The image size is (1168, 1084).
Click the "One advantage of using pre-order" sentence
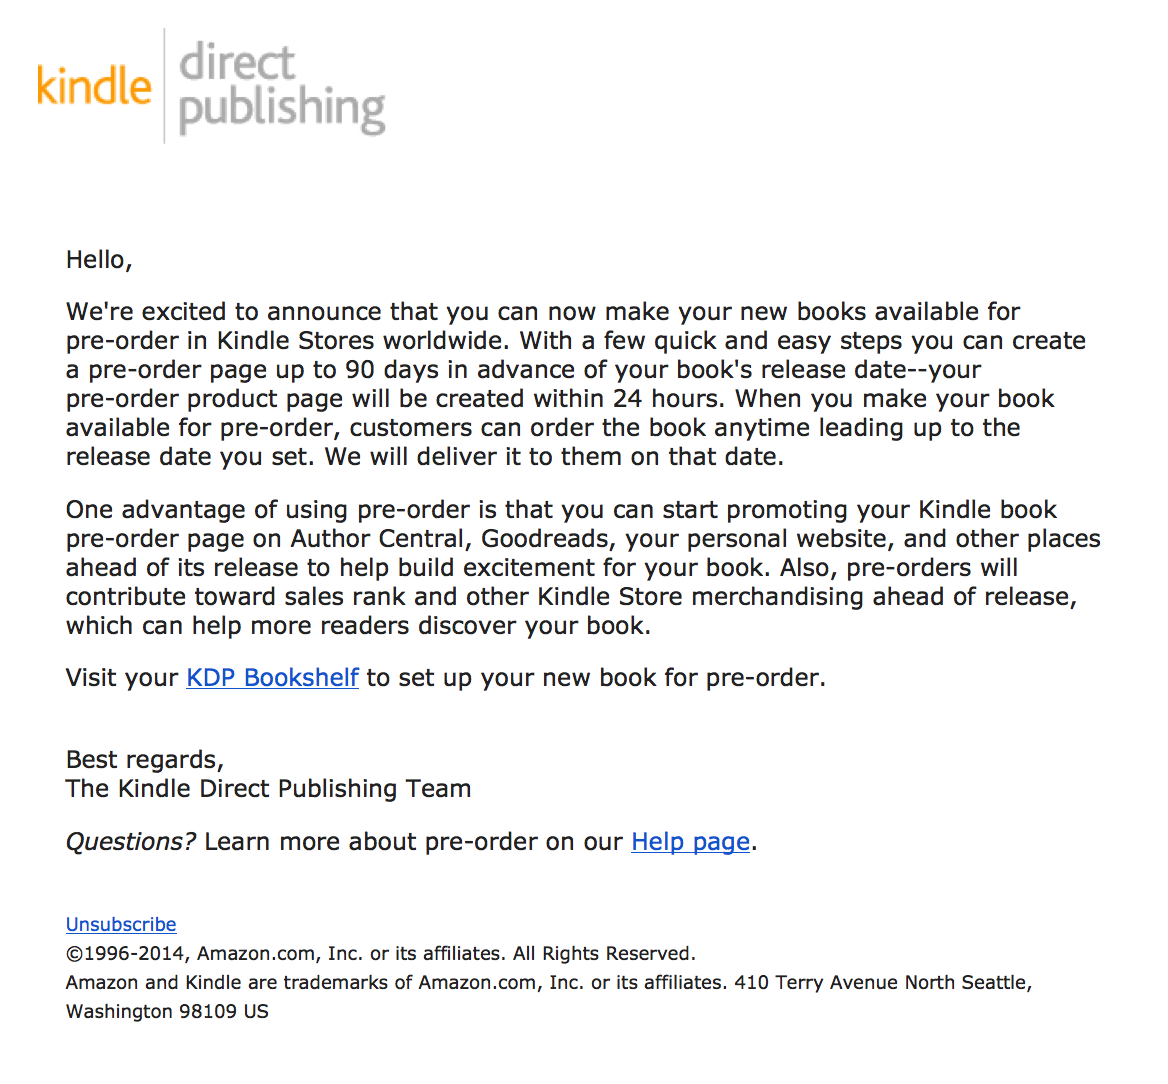click(300, 510)
